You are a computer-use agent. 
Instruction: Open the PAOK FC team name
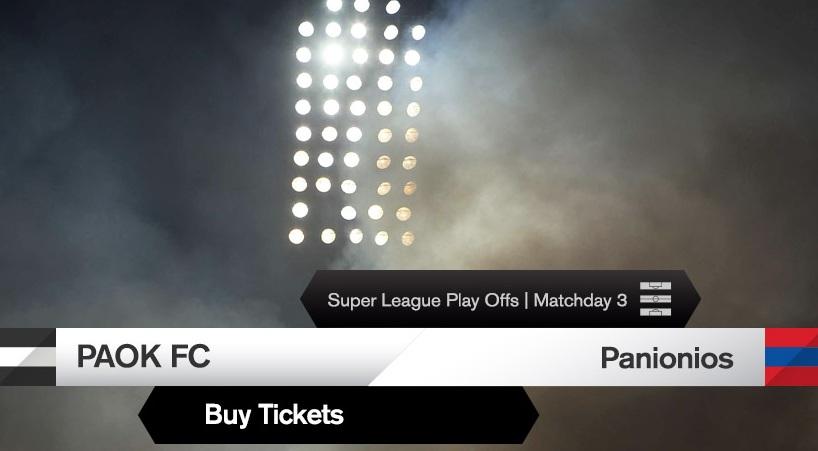(x=143, y=357)
